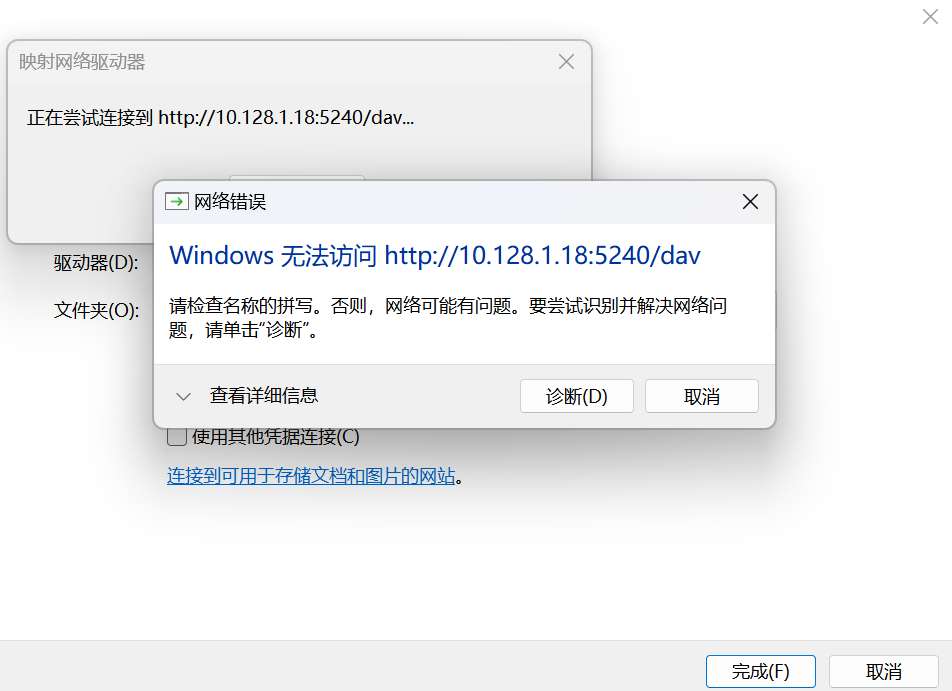The height and width of the screenshot is (691, 952).
Task: Click the 映射网络驱动器 title text
Action: (x=82, y=62)
